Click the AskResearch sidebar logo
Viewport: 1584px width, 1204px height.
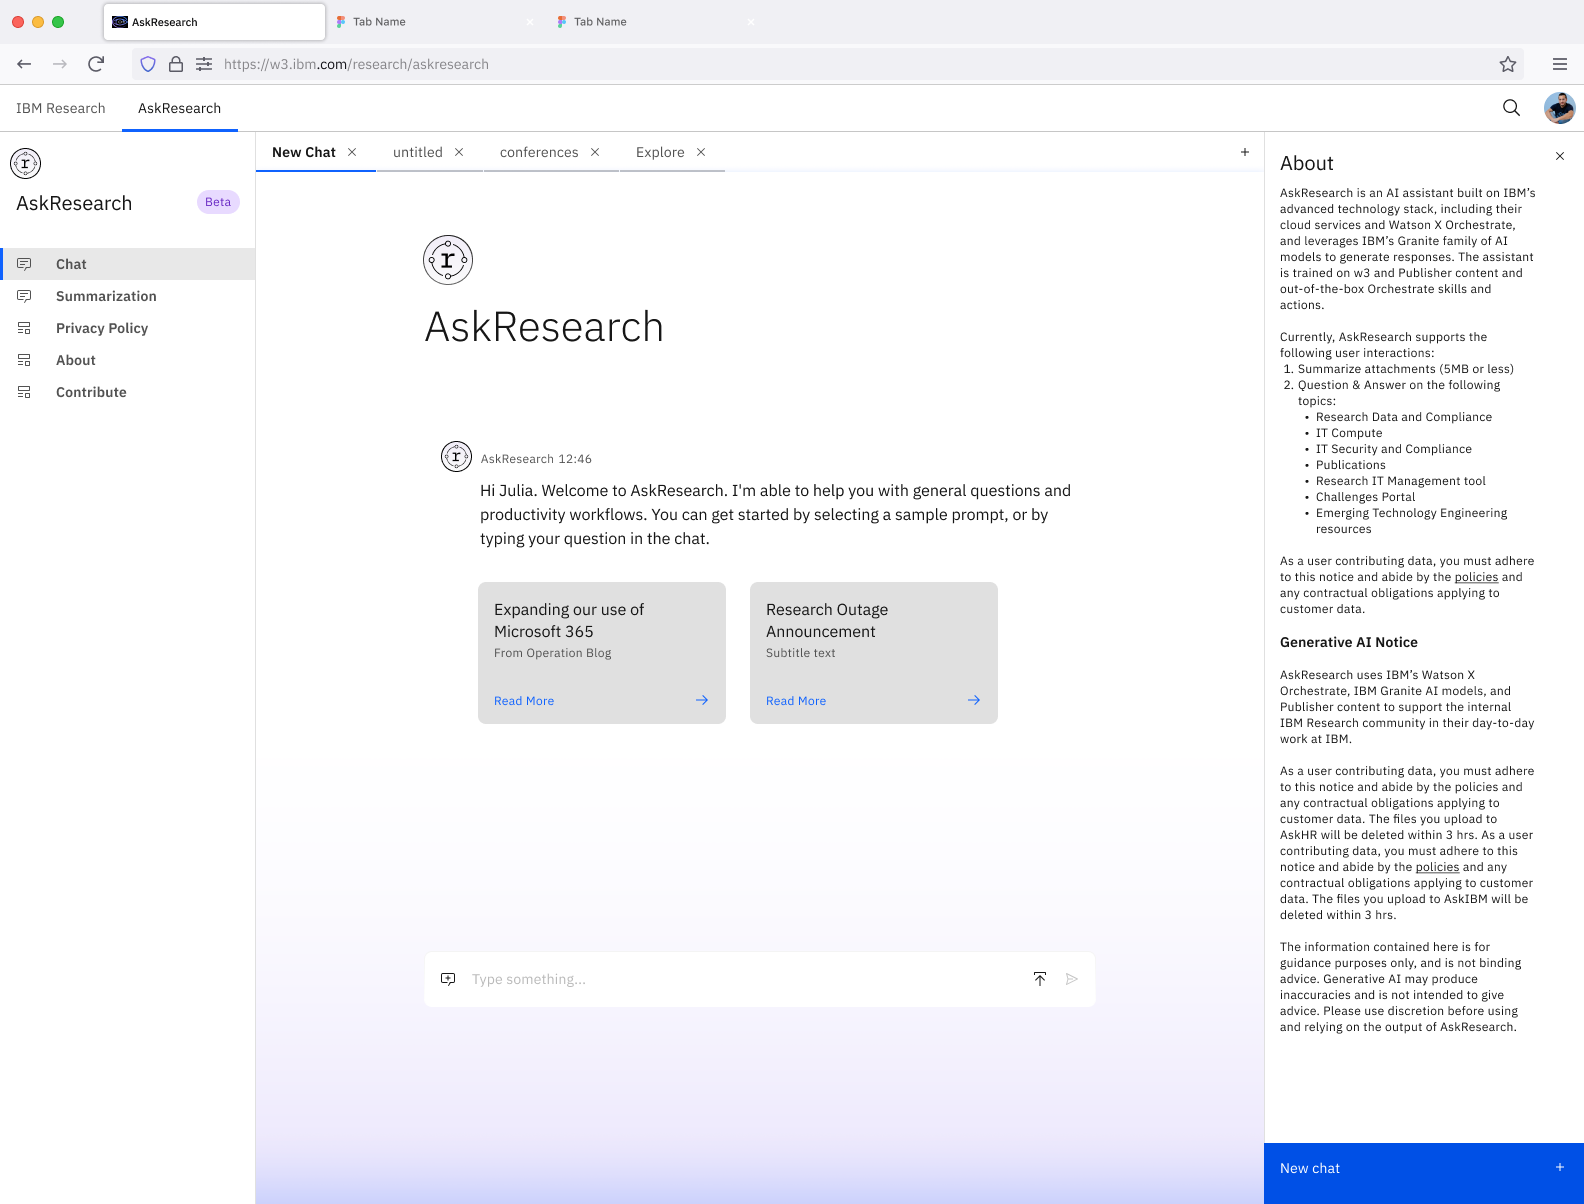click(x=25, y=163)
